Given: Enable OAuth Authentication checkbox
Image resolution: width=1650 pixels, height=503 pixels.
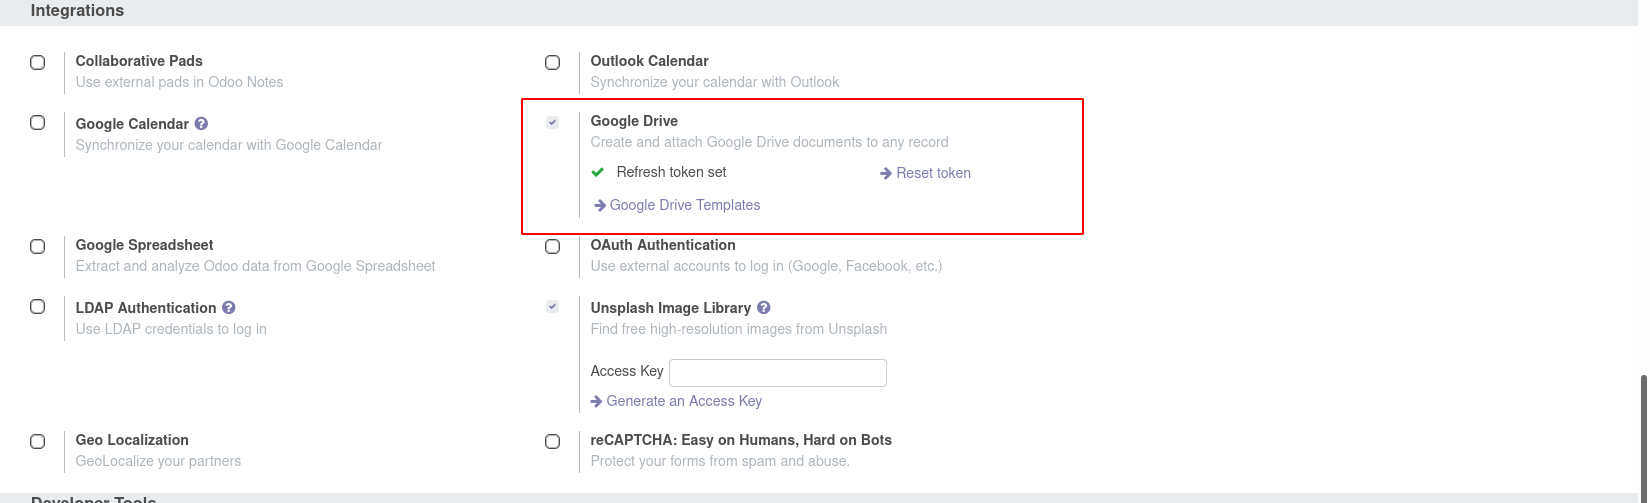Looking at the screenshot, I should [553, 246].
